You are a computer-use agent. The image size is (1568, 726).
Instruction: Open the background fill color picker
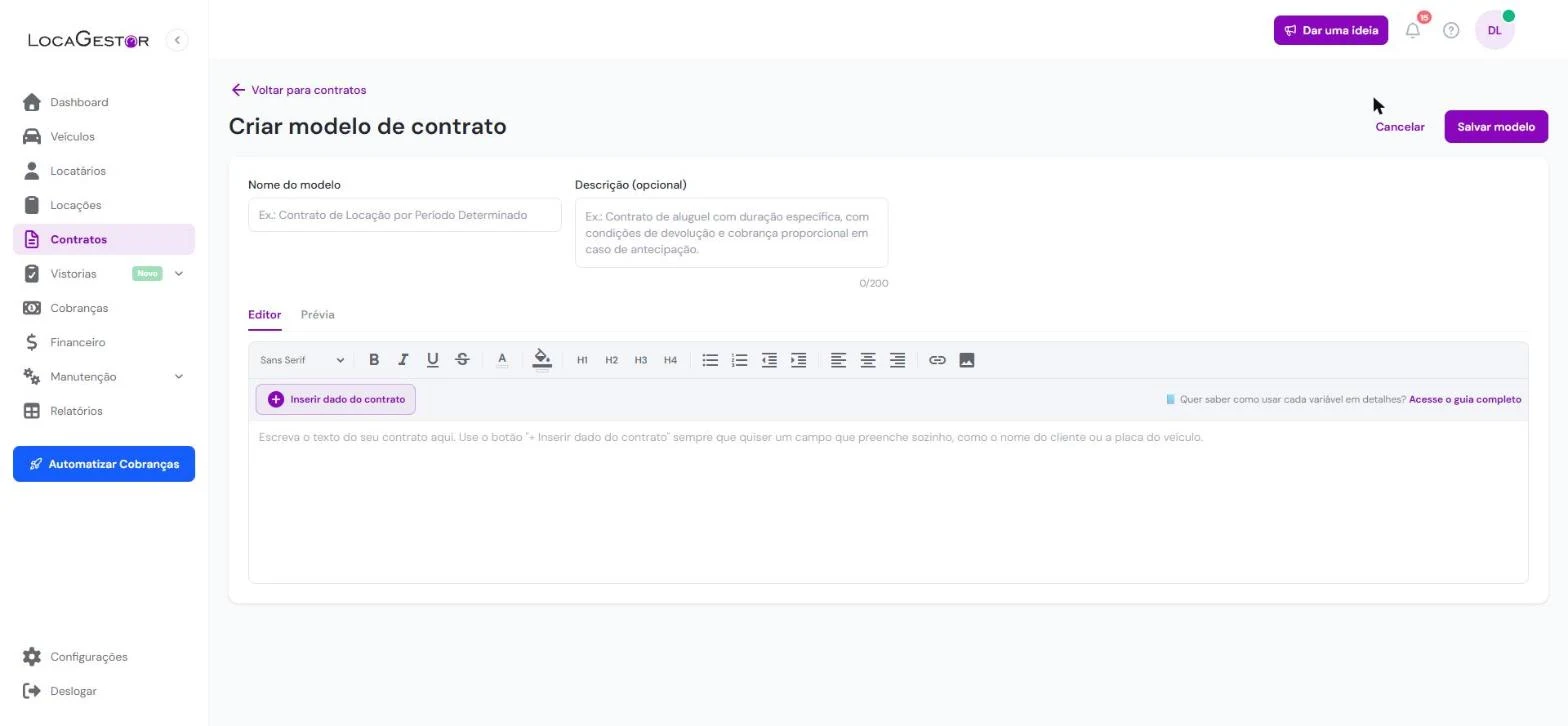coord(542,360)
